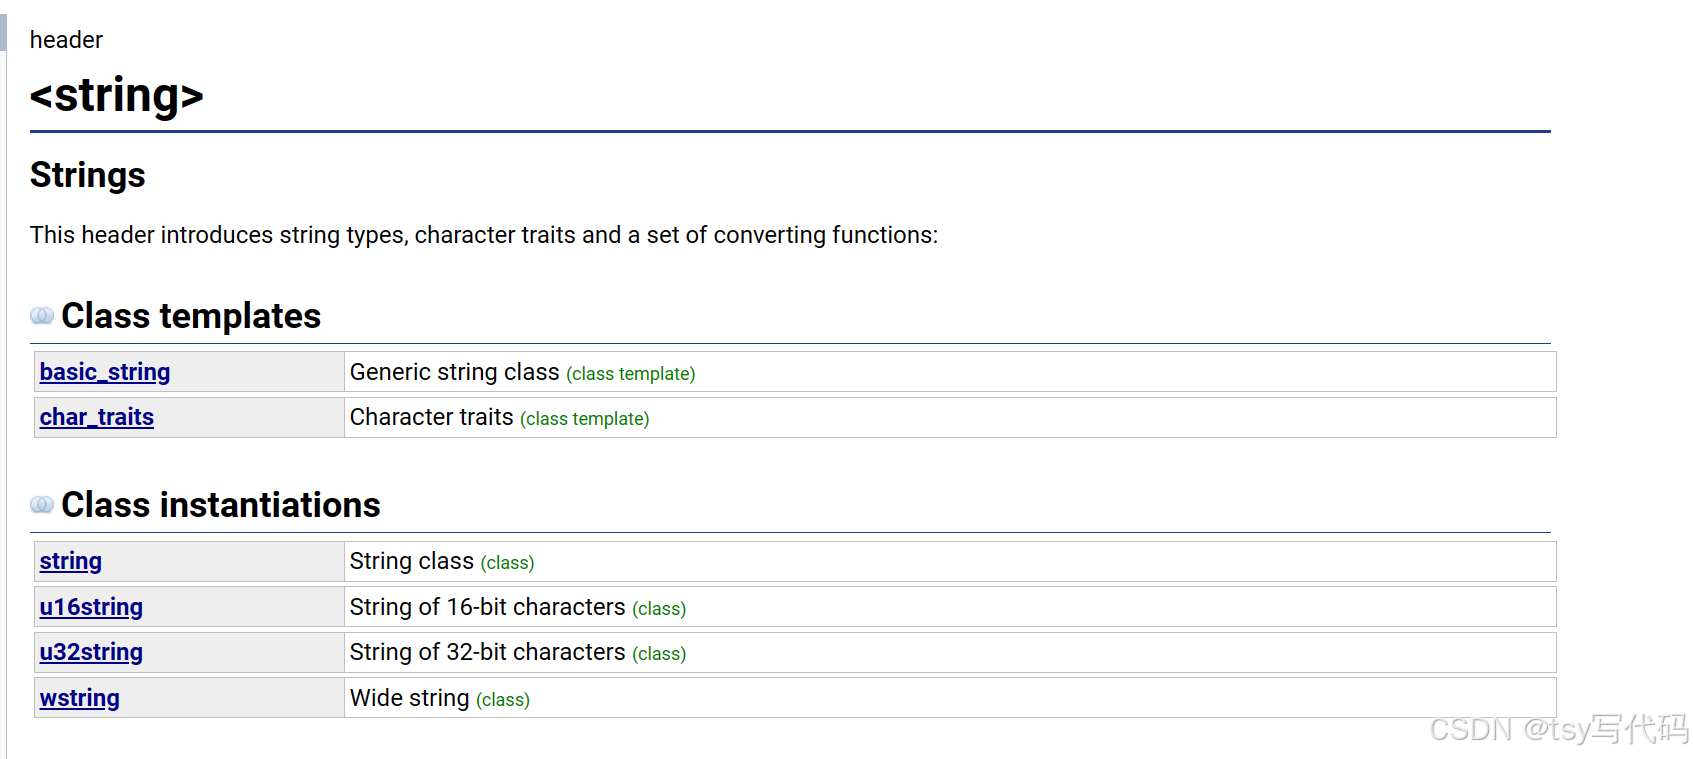
Task: Select the Class templates section heading
Action: click(191, 316)
